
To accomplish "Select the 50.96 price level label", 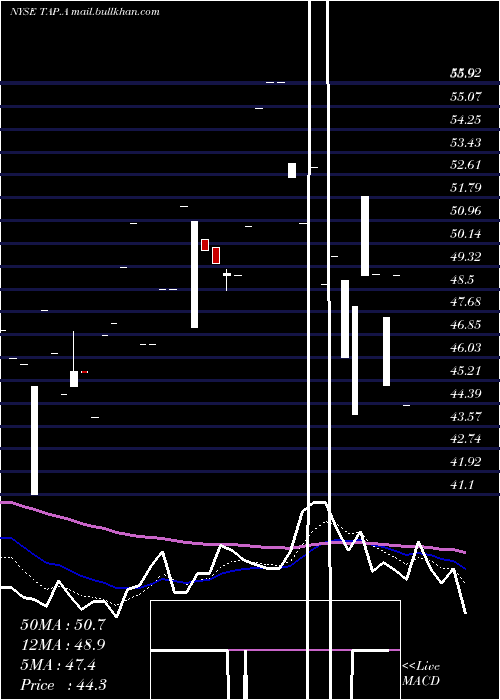I will 466,210.
